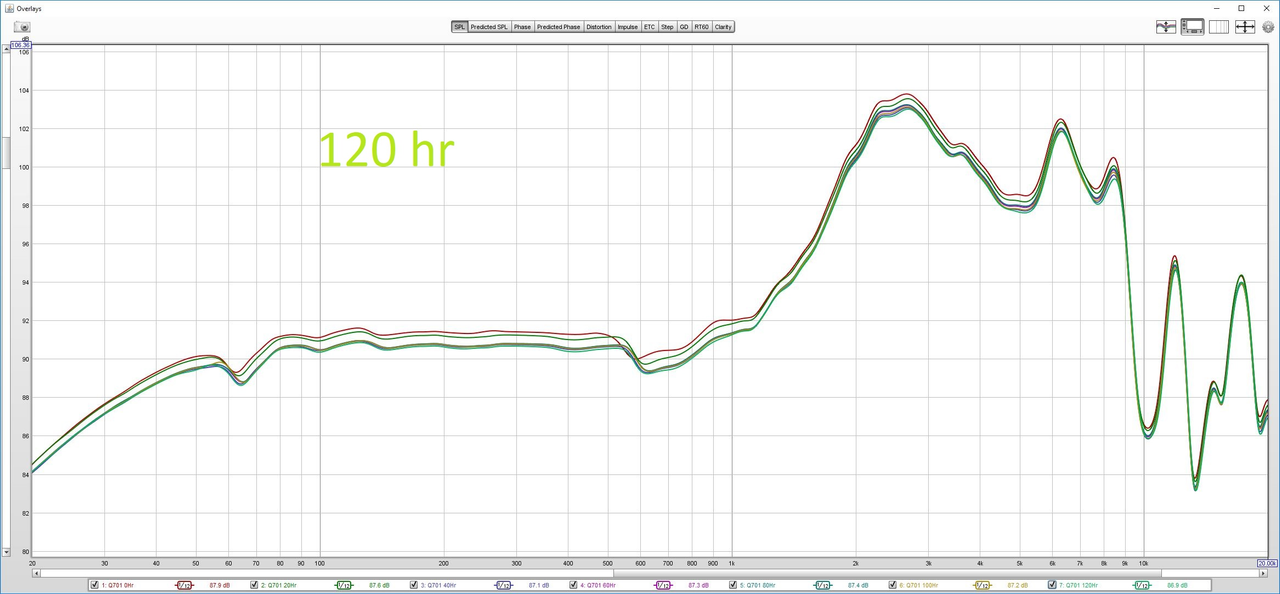Click smoothing icon for Q701 120Hr trace

tap(1142, 585)
